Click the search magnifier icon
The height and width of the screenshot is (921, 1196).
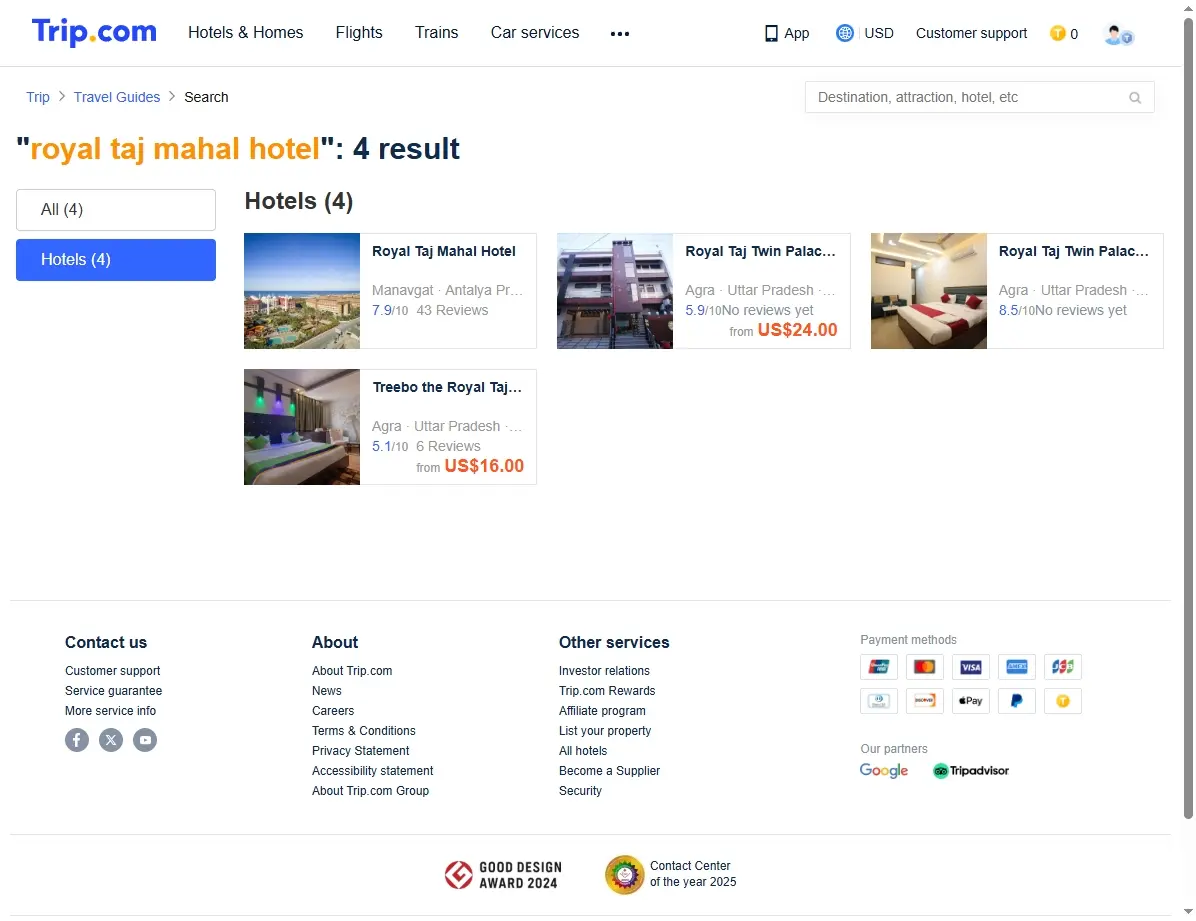coord(1135,98)
